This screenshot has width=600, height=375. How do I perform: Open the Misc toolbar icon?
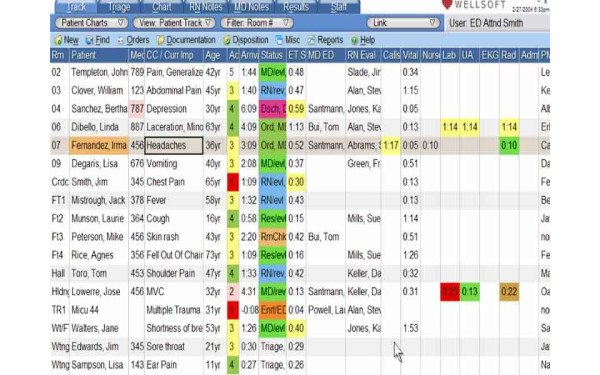pos(279,40)
